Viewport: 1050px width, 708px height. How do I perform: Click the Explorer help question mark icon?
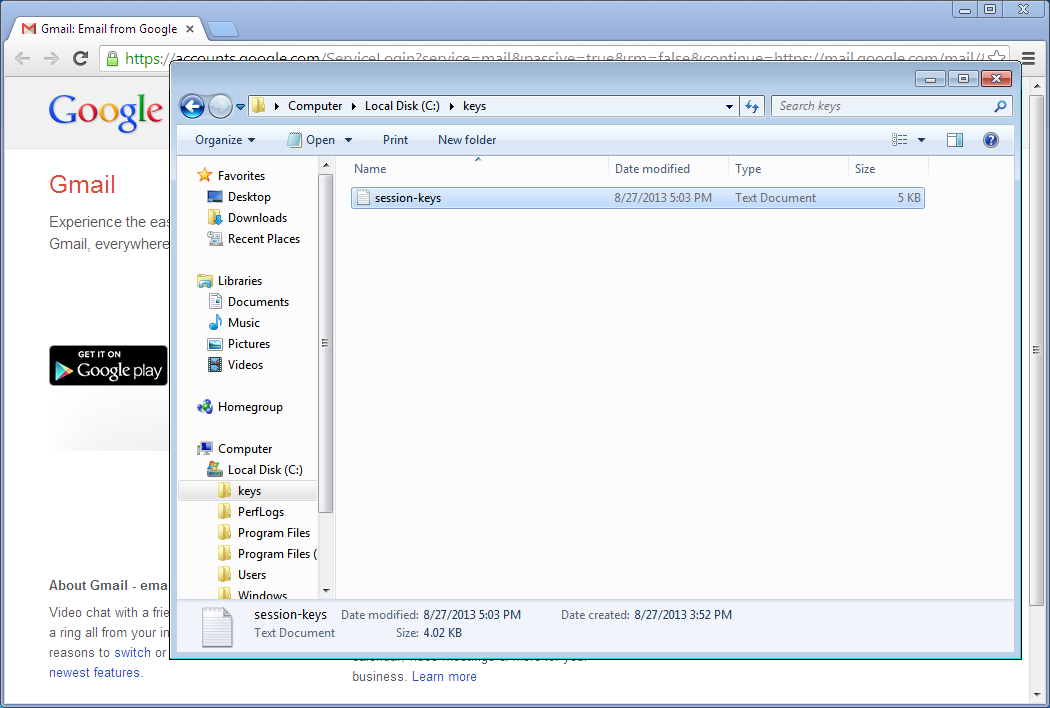click(990, 140)
